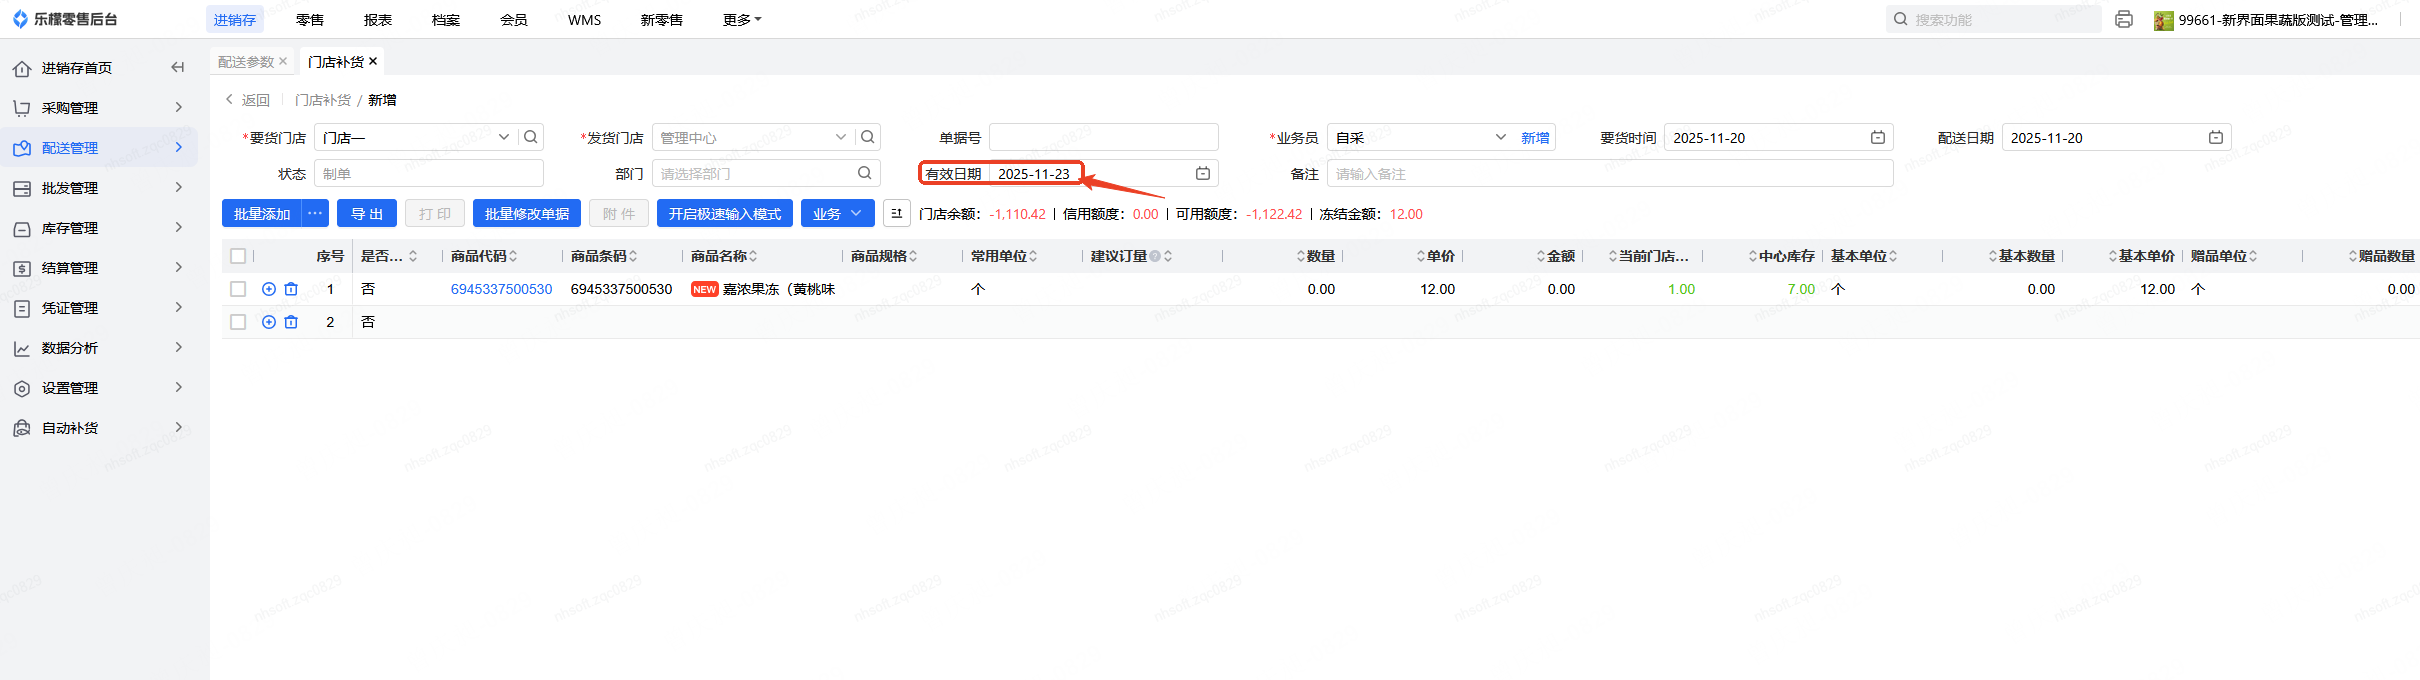
Task: Click into the 备注 input field
Action: pyautogui.click(x=1610, y=173)
